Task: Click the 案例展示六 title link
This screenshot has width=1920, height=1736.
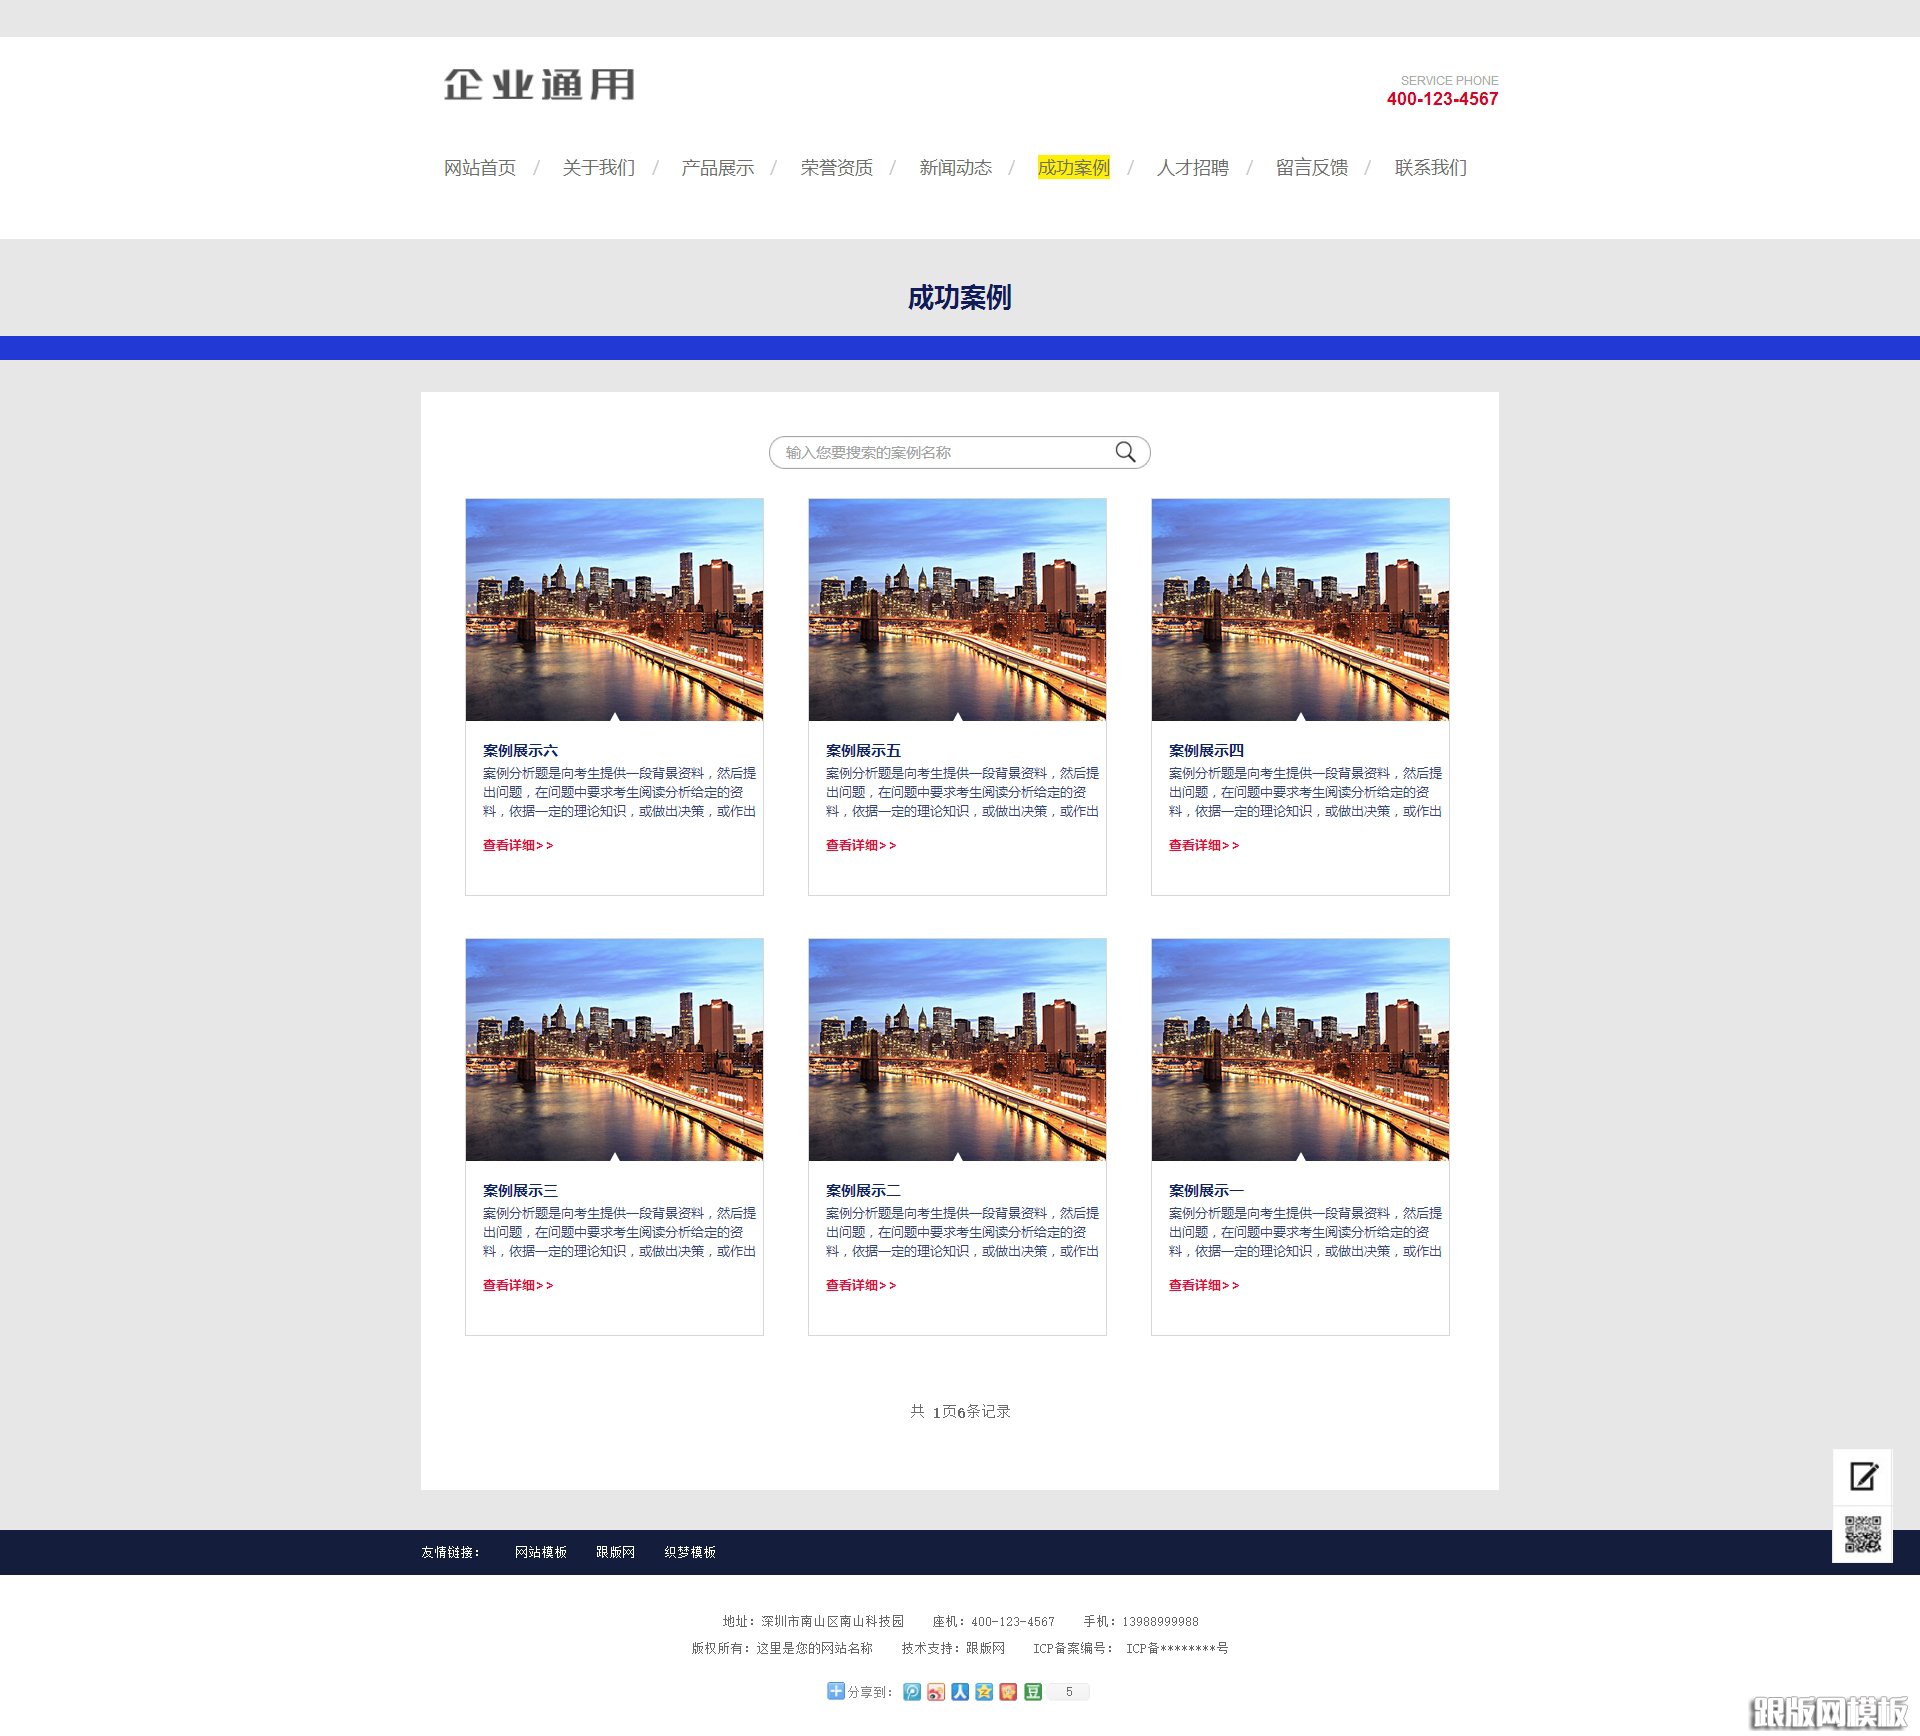Action: [x=520, y=750]
